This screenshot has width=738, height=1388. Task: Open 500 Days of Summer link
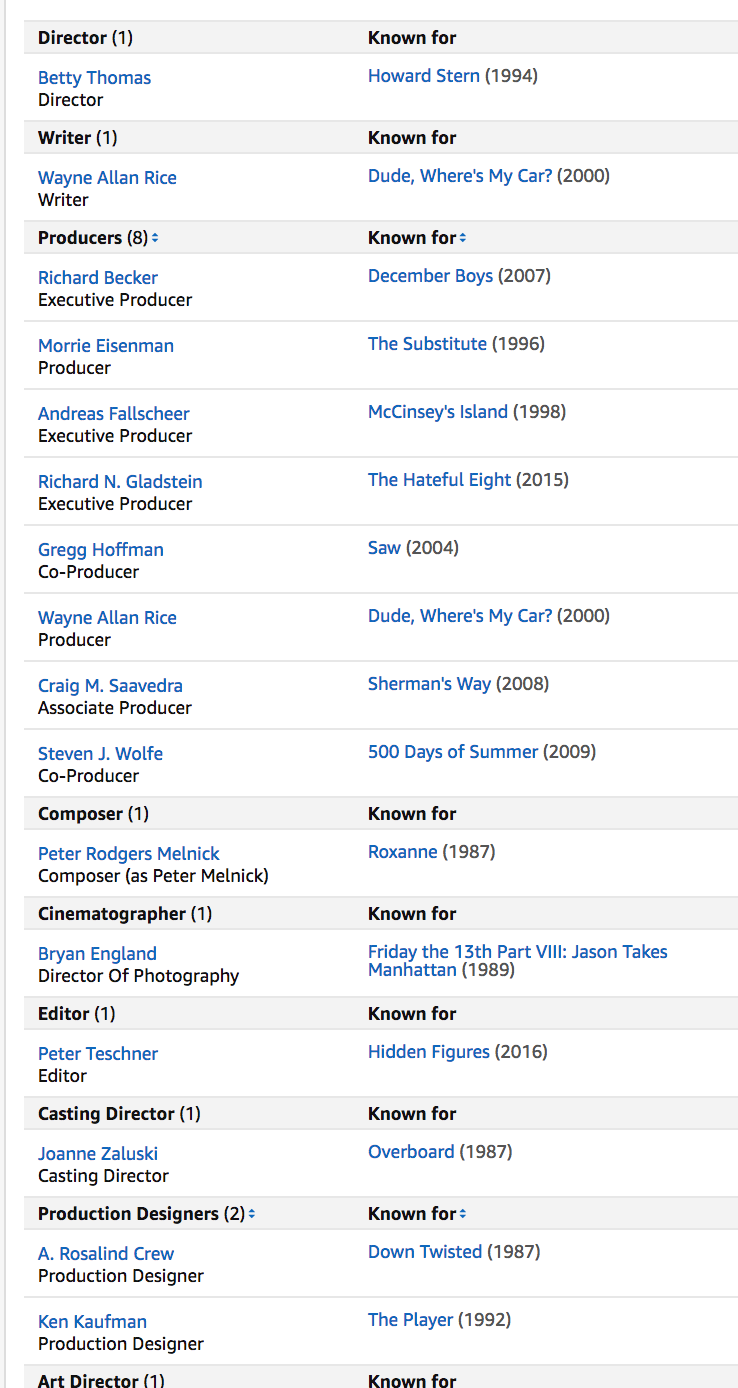[453, 752]
